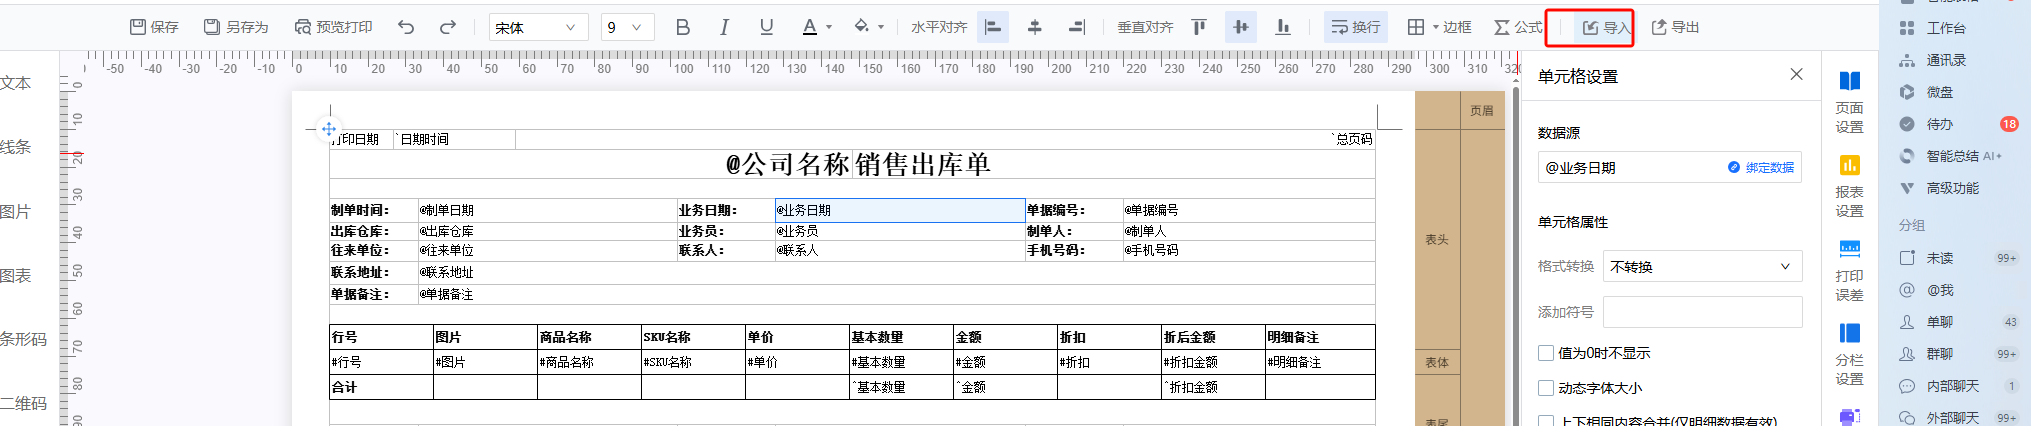This screenshot has width=2031, height=426.
Task: Open the fill color dropdown arrow
Action: [881, 27]
